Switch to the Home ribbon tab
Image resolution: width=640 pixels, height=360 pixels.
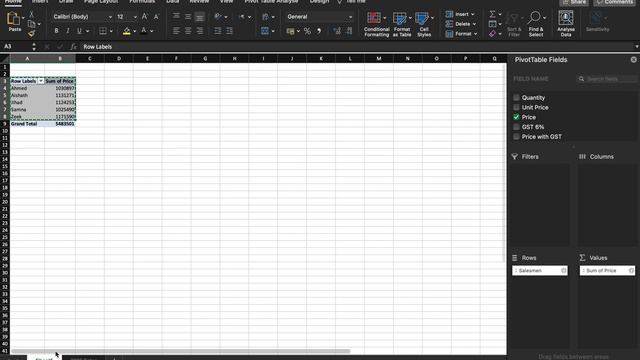[x=13, y=2]
